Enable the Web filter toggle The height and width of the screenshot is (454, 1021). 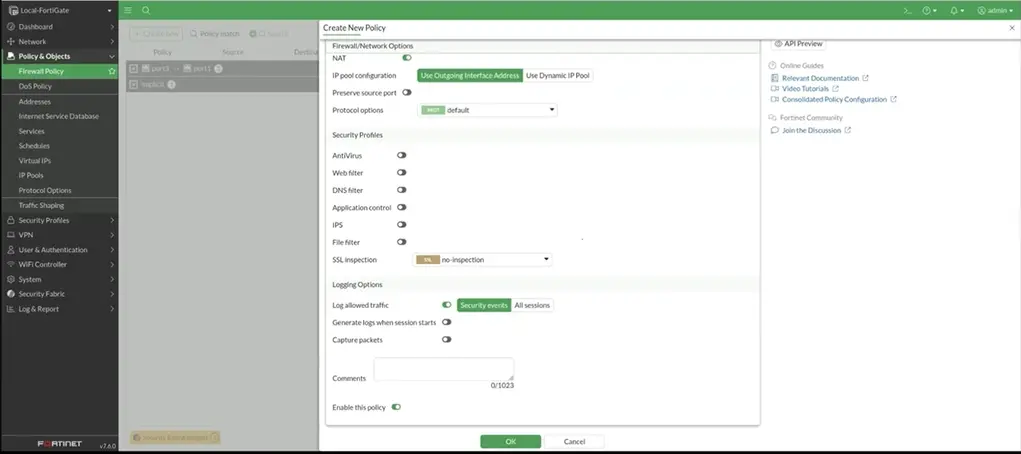click(402, 173)
